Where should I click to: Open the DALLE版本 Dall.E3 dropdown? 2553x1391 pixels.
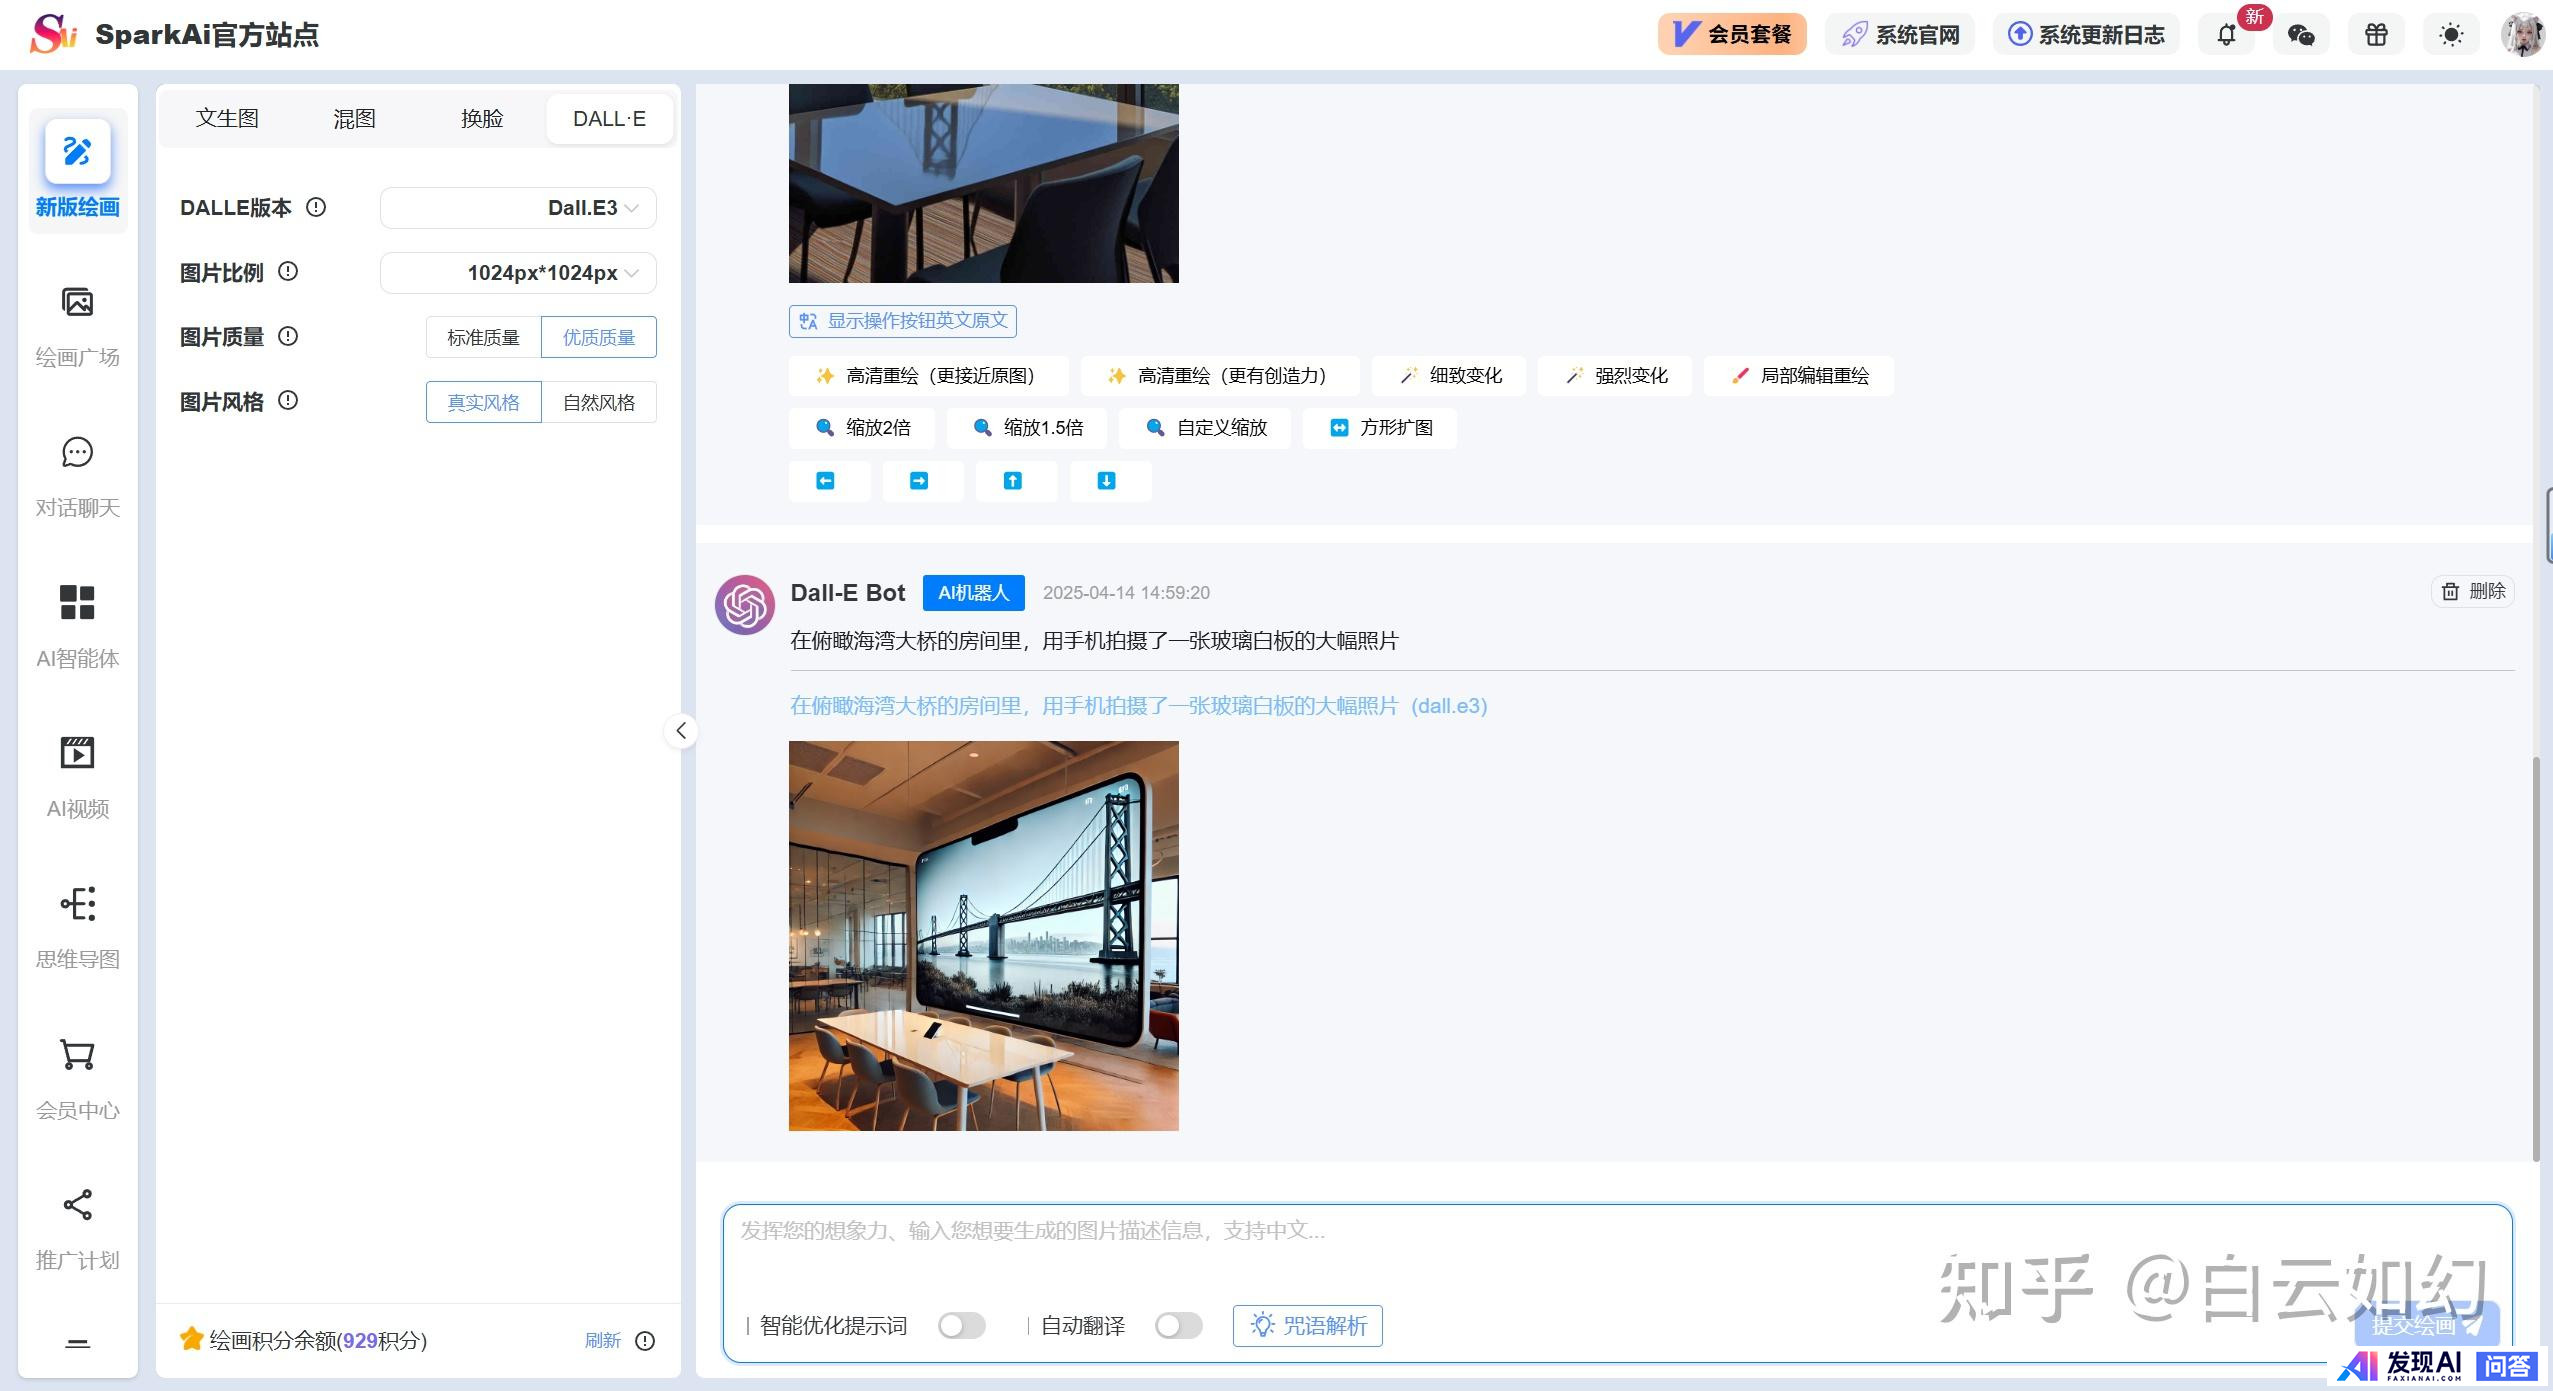click(518, 208)
